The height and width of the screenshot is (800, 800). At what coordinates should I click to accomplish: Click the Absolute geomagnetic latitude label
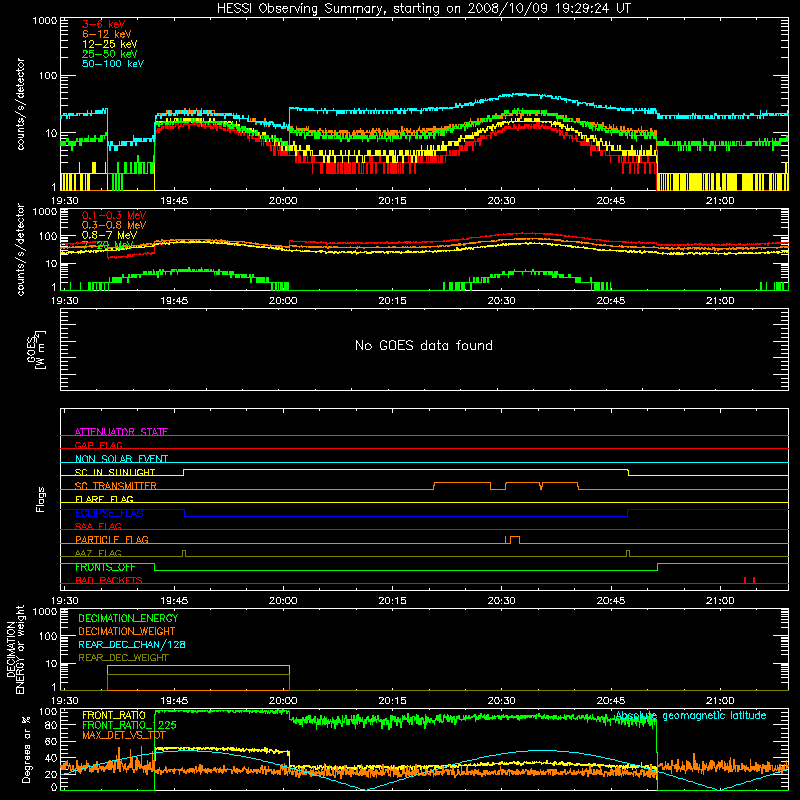pos(691,715)
